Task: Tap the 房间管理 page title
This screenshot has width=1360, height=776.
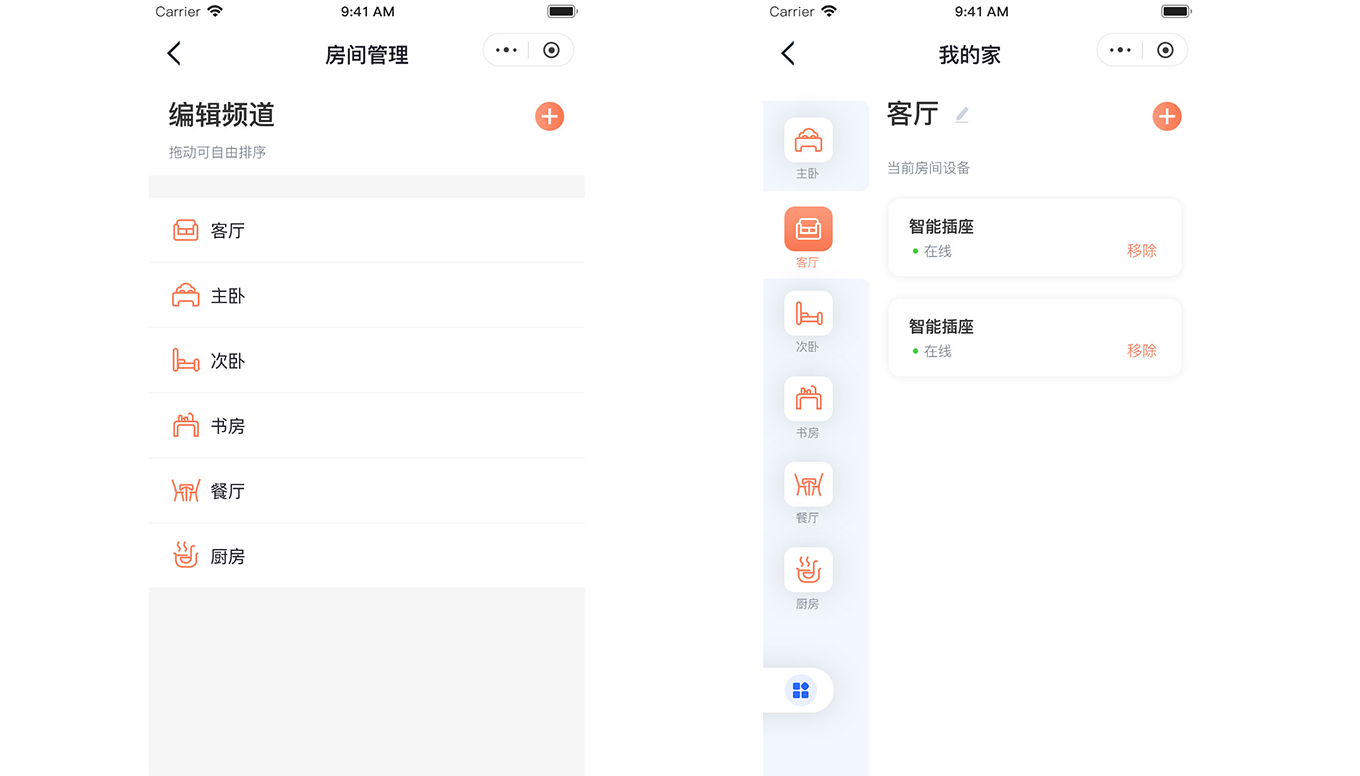Action: [x=367, y=55]
